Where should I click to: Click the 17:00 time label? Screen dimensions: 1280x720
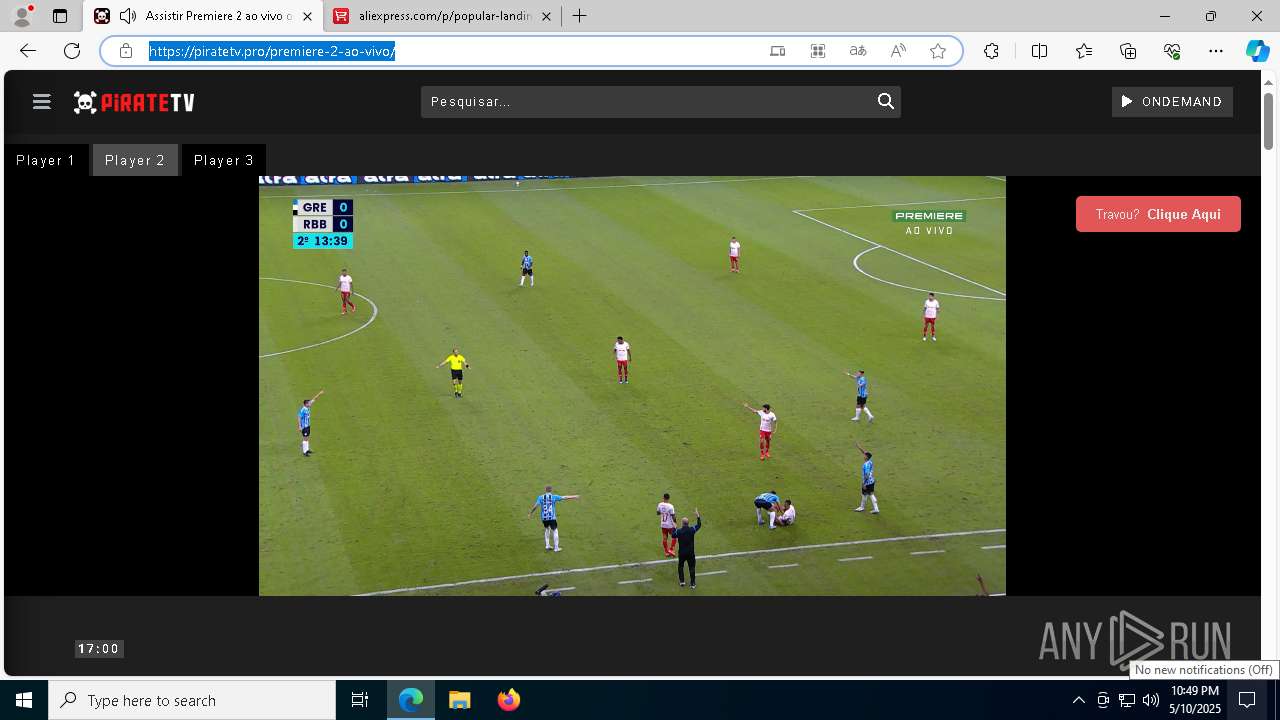tap(99, 649)
